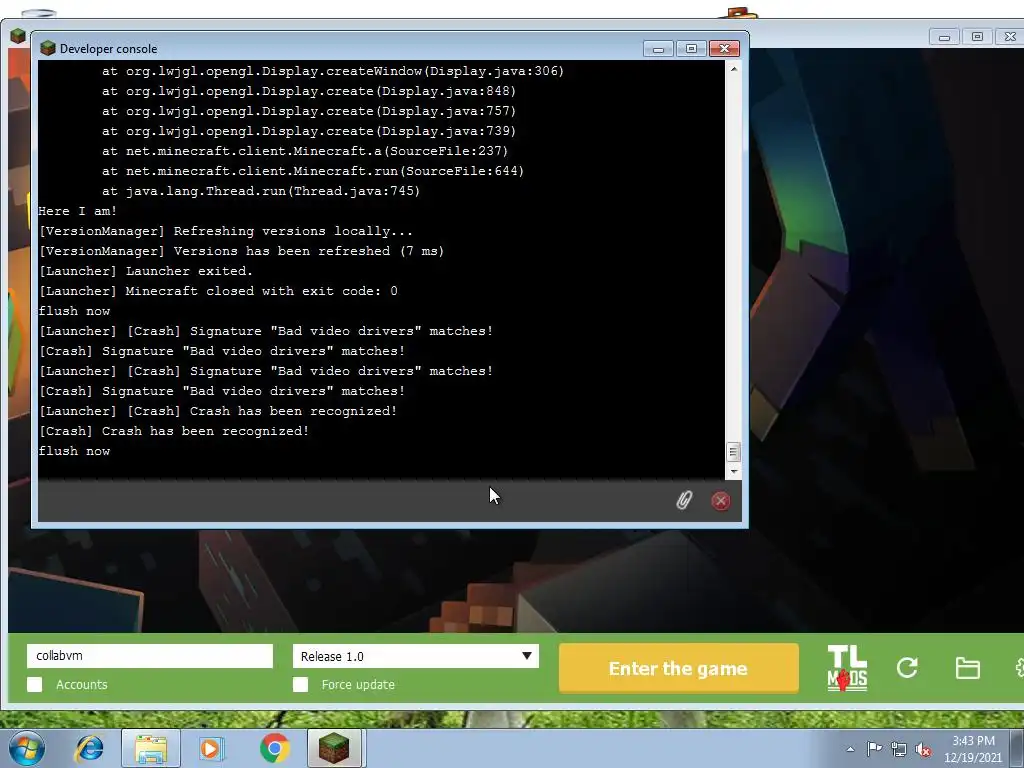Maximize the launcher window behind console
Screen dimensions: 1024x768
click(x=977, y=37)
